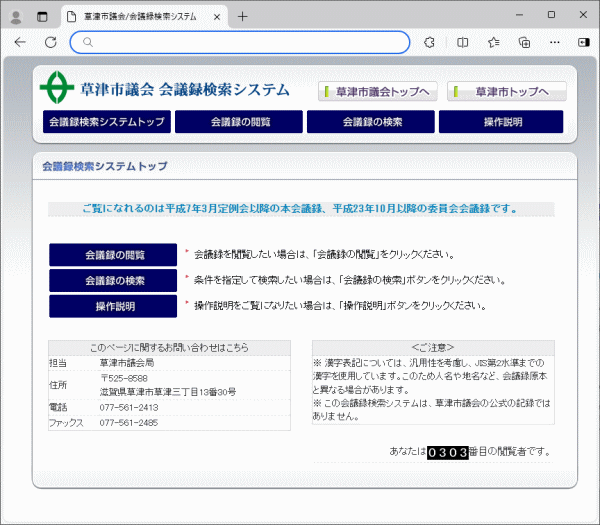The height and width of the screenshot is (525, 600).
Task: Open favorites star icon
Action: pyautogui.click(x=494, y=42)
